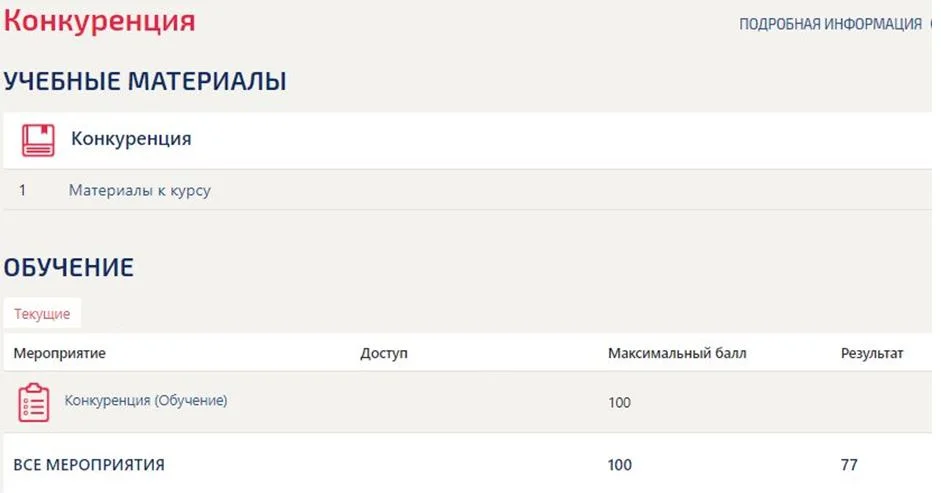
Task: Open the Конкуренция (Обучение) activity link
Action: (x=146, y=401)
